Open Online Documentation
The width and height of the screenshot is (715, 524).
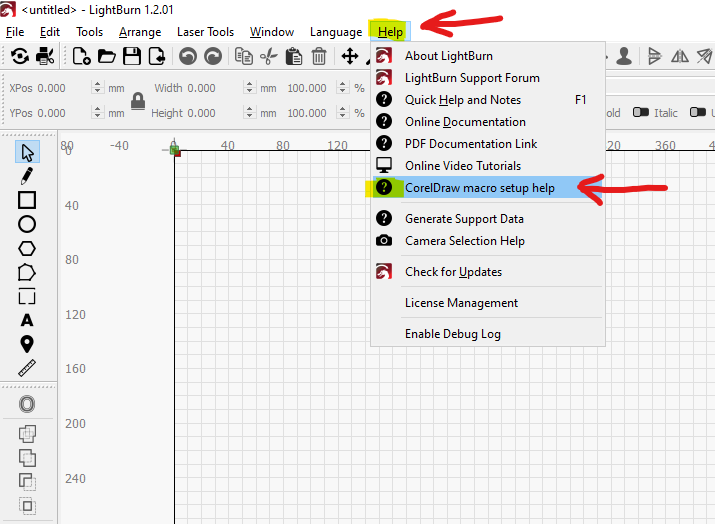[x=488, y=122]
